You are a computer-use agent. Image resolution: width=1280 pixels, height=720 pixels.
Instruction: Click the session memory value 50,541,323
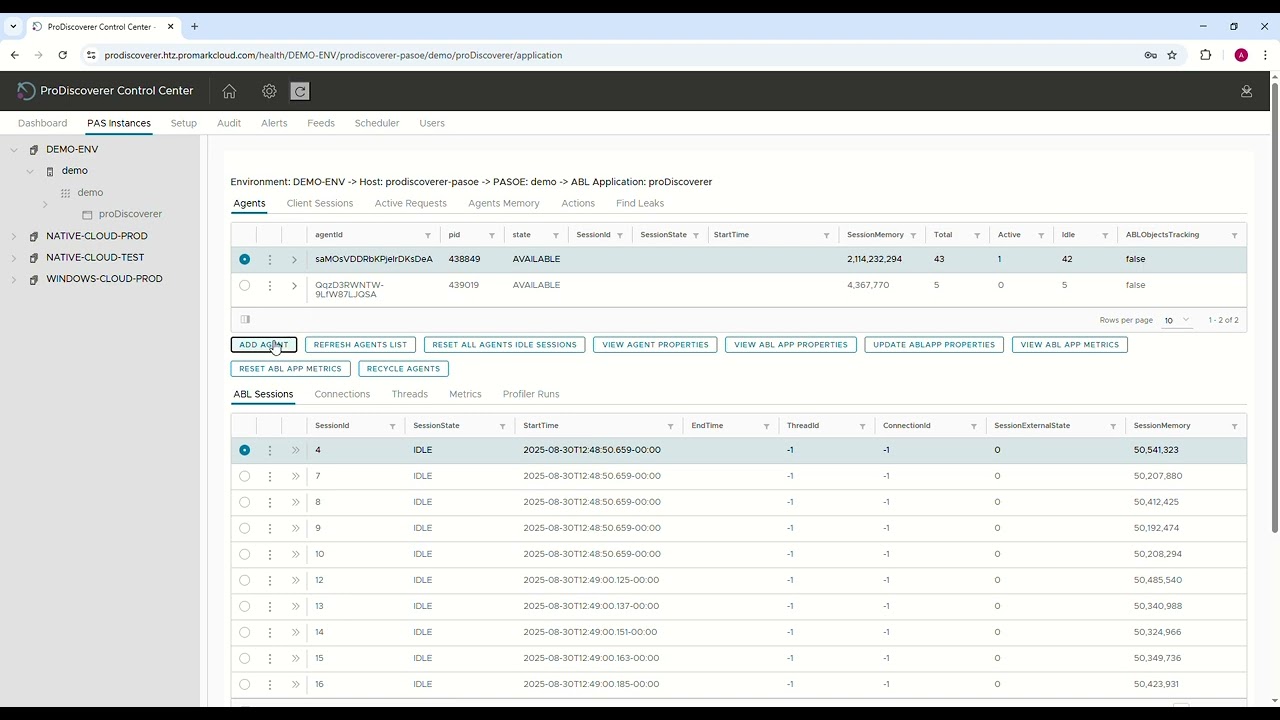pyautogui.click(x=1156, y=450)
